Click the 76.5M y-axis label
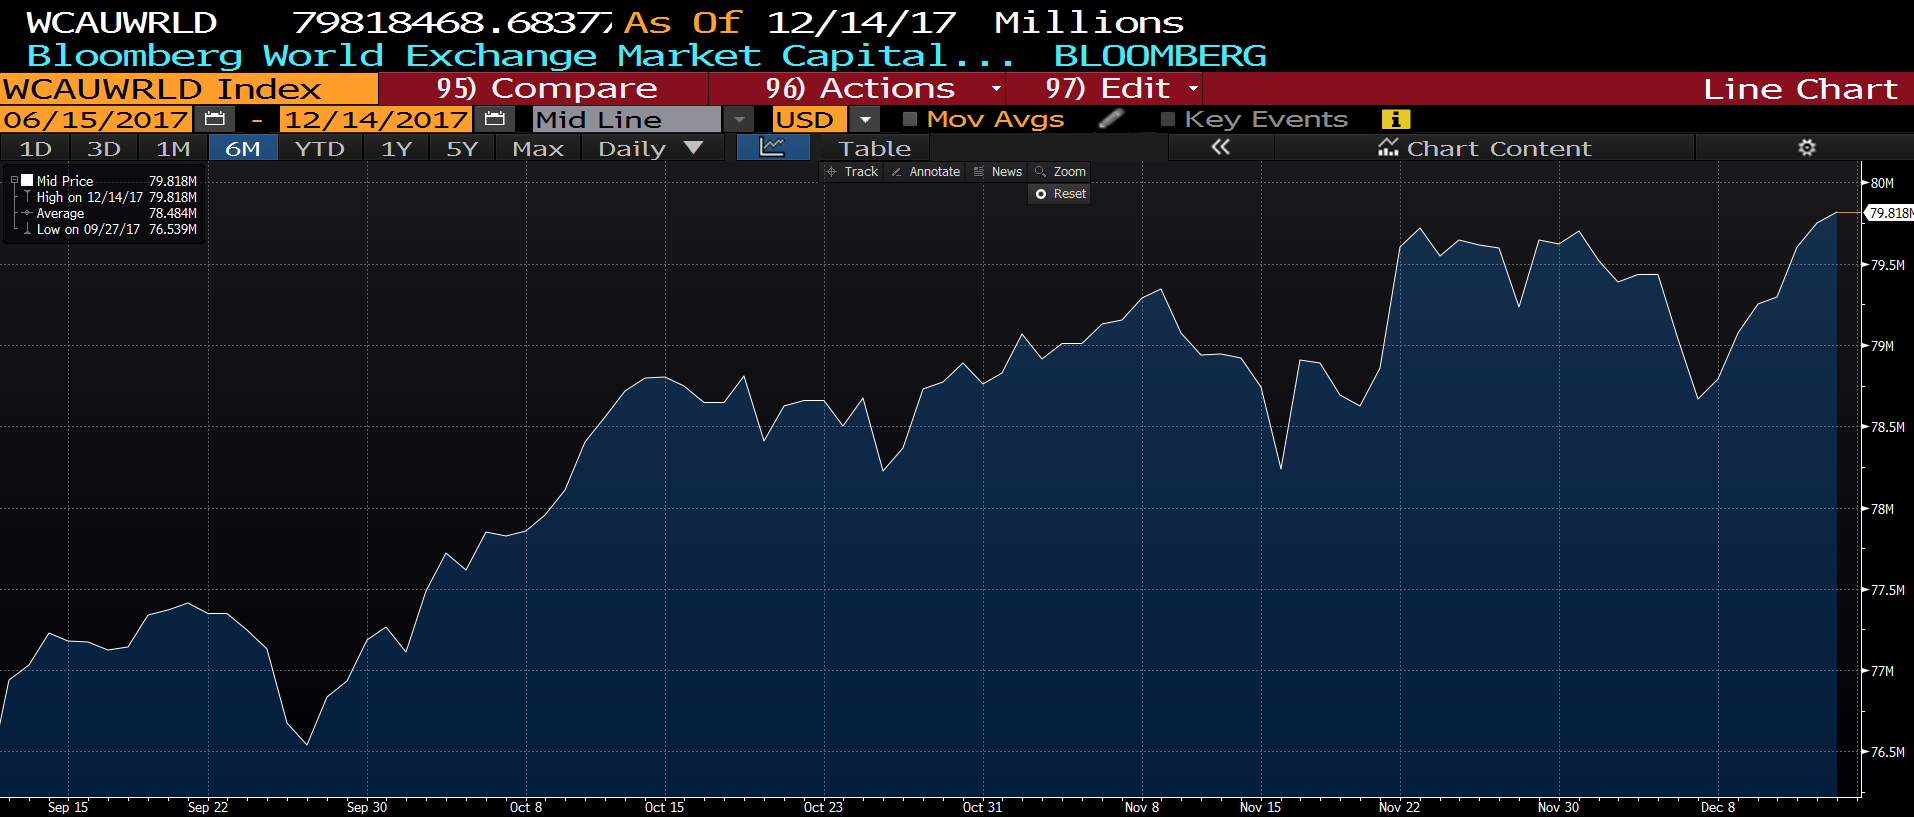The height and width of the screenshot is (817, 1914). 1888,752
